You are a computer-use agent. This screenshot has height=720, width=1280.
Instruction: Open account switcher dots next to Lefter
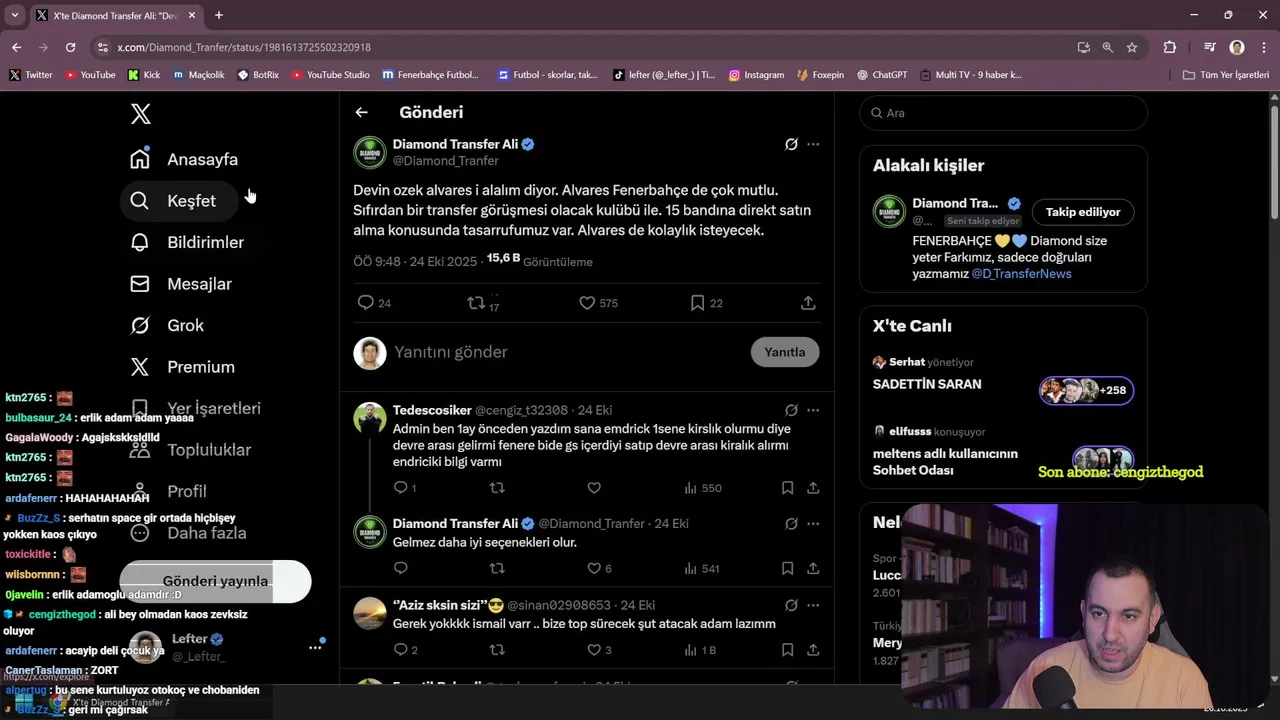coord(315,648)
